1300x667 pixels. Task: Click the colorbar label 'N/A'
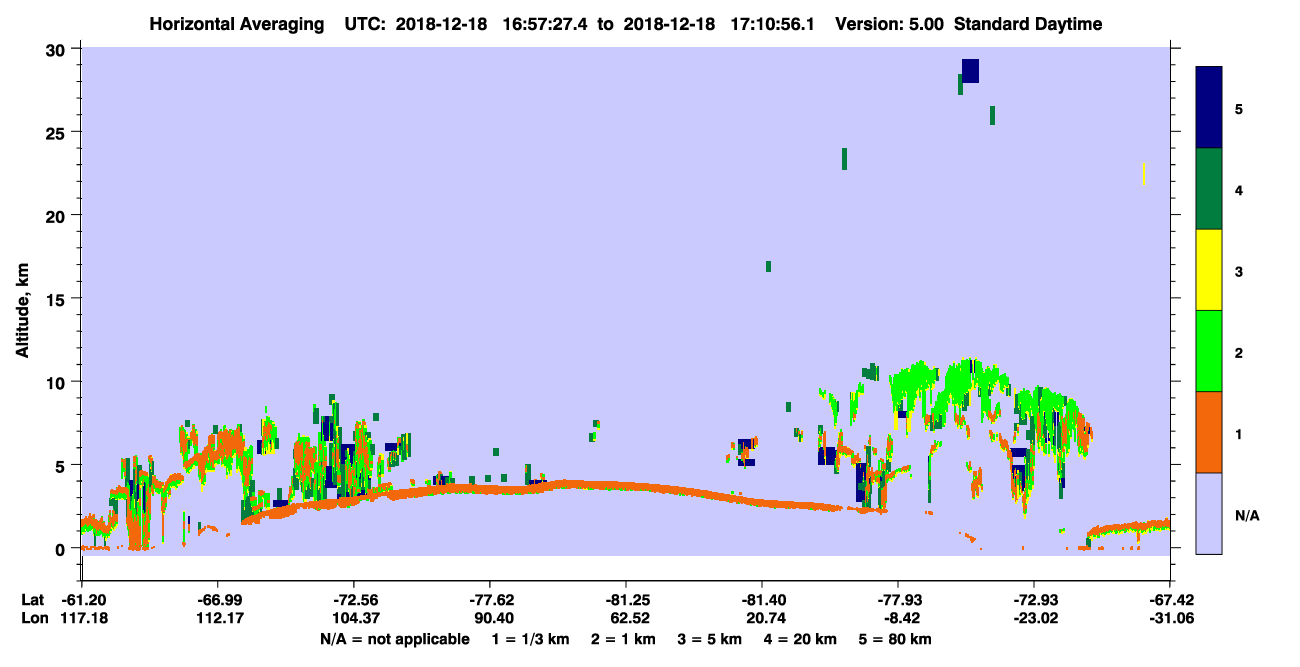pos(1246,516)
